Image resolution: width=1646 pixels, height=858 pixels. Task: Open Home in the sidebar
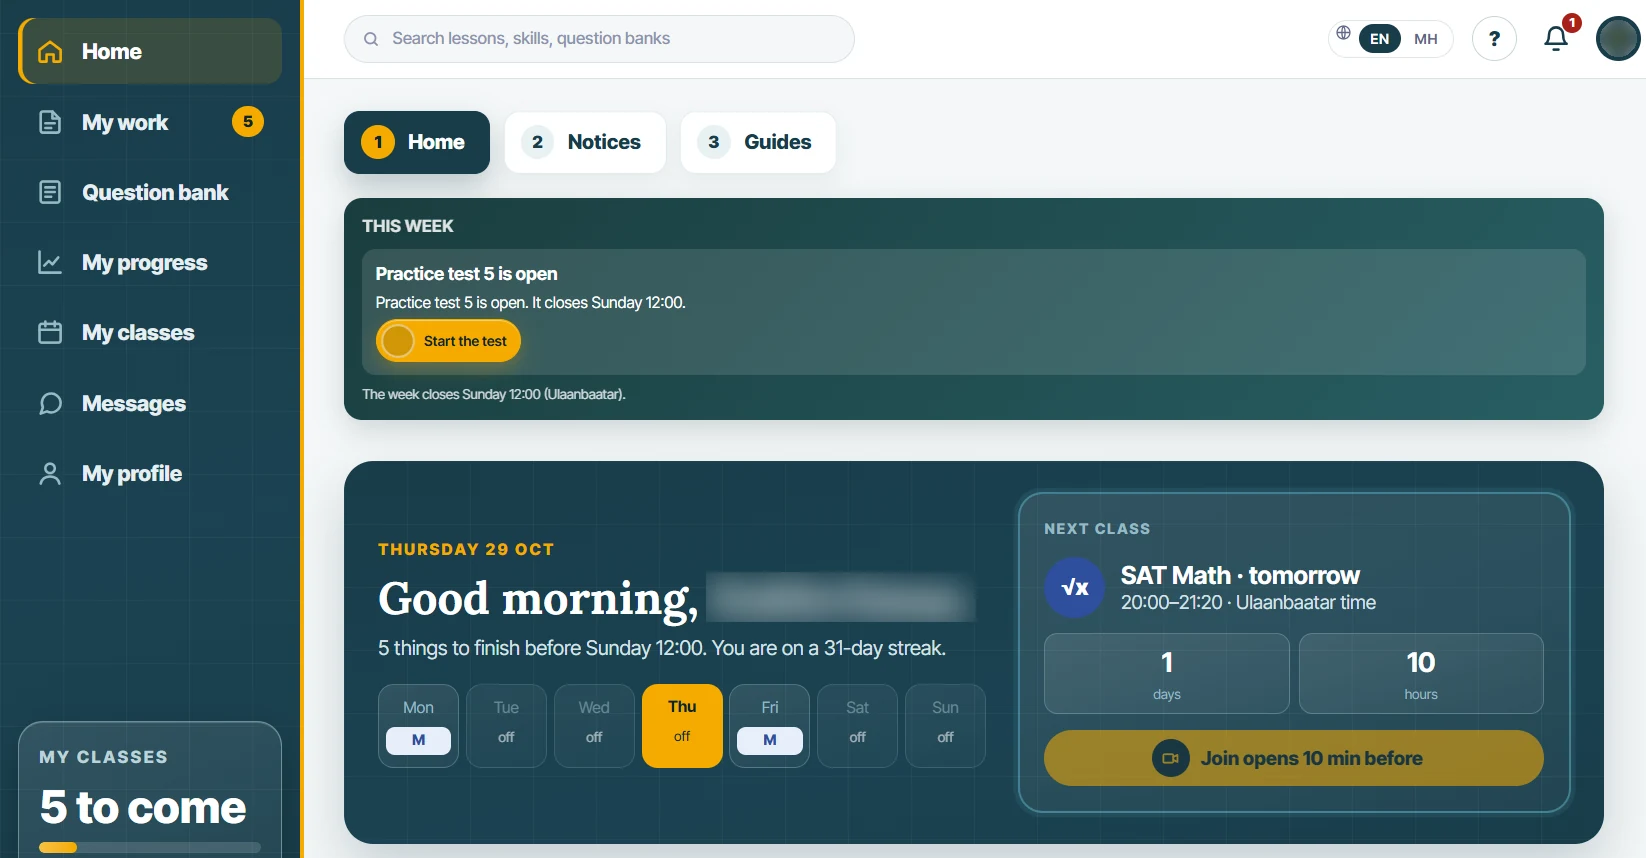tap(150, 51)
